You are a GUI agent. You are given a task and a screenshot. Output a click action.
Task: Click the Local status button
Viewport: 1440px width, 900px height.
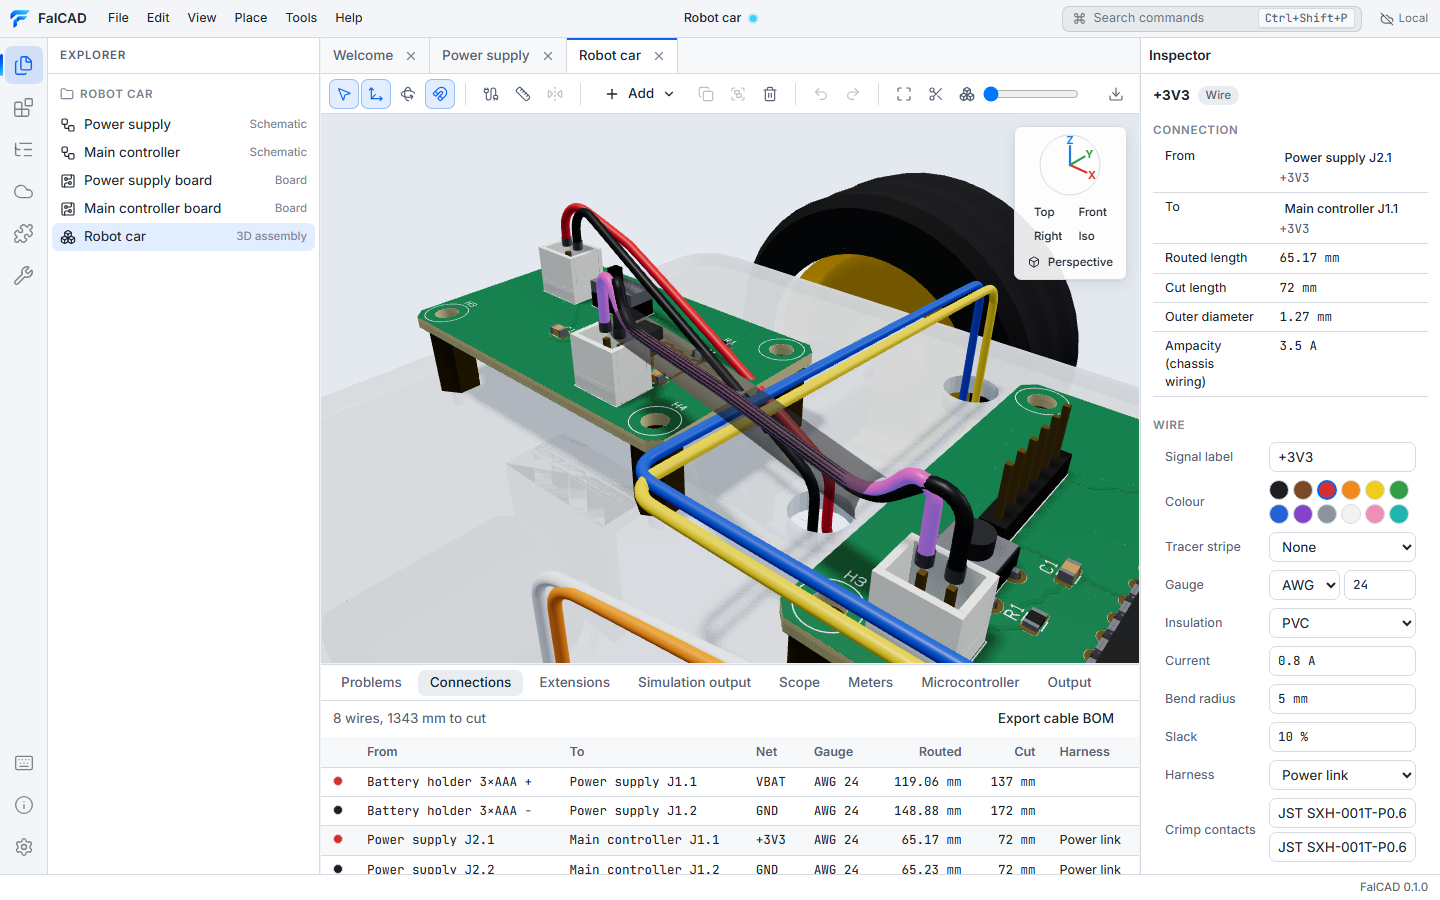pyautogui.click(x=1404, y=18)
